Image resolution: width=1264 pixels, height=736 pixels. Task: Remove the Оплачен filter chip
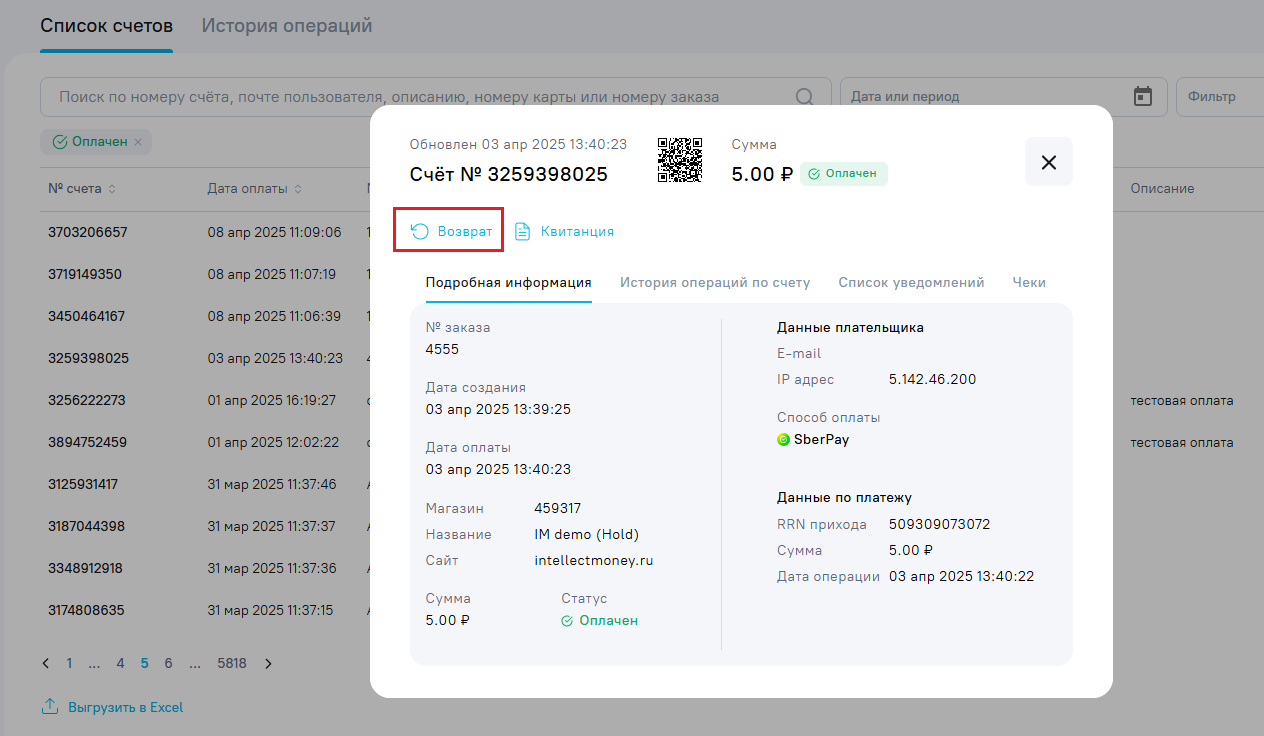tap(138, 142)
